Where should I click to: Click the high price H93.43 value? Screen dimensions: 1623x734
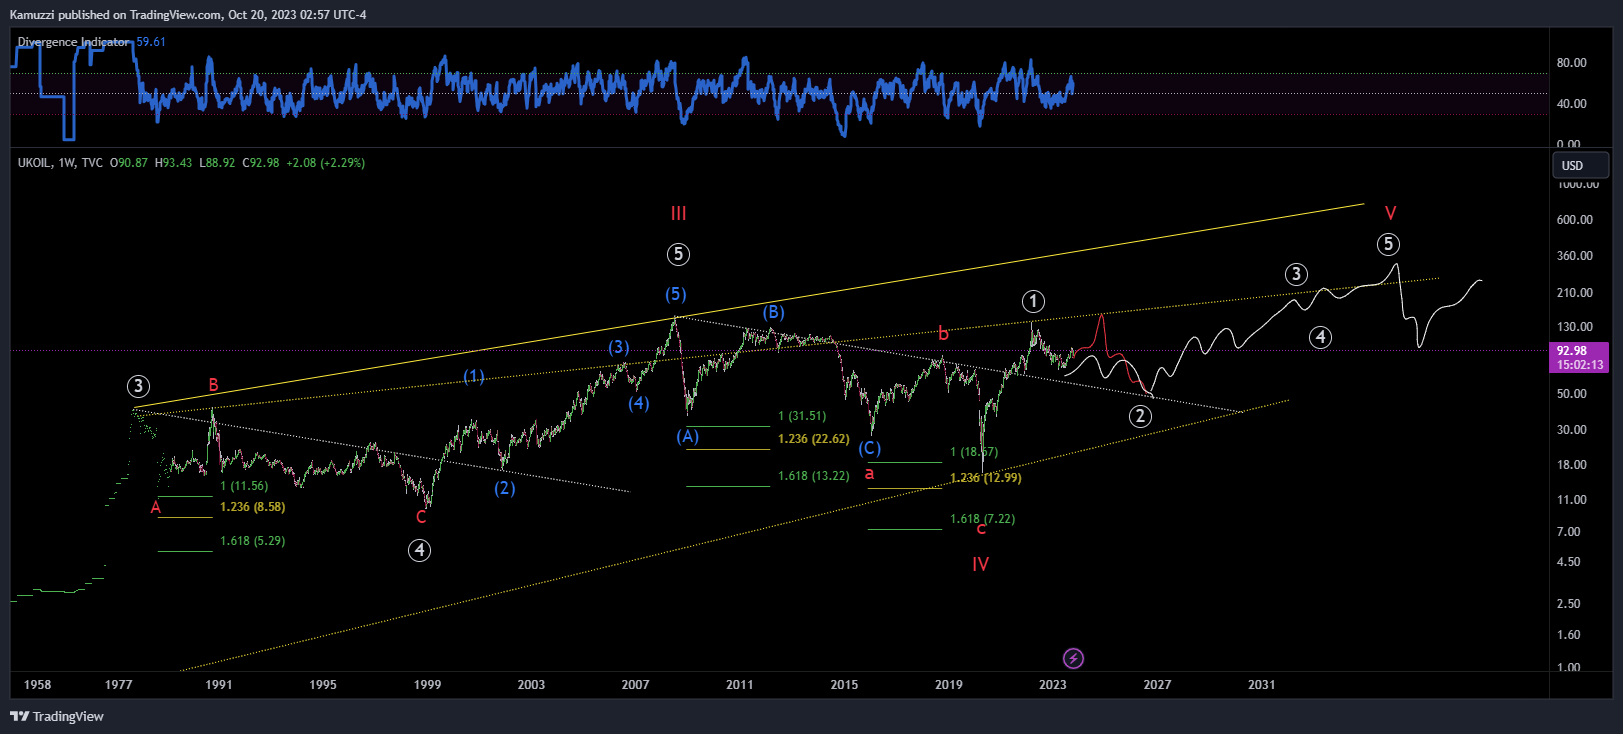point(174,163)
